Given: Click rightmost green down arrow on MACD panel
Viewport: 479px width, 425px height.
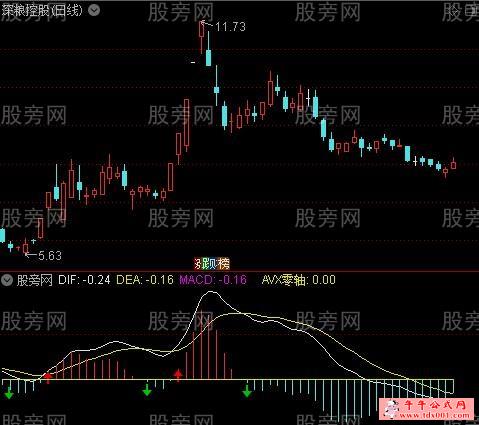Looking at the screenshot, I should coord(247,391).
